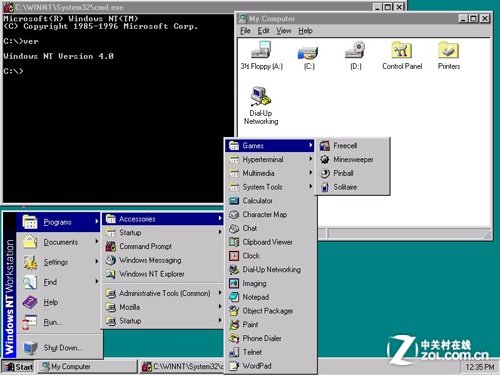Open the File menu in My Computer

pos(245,31)
